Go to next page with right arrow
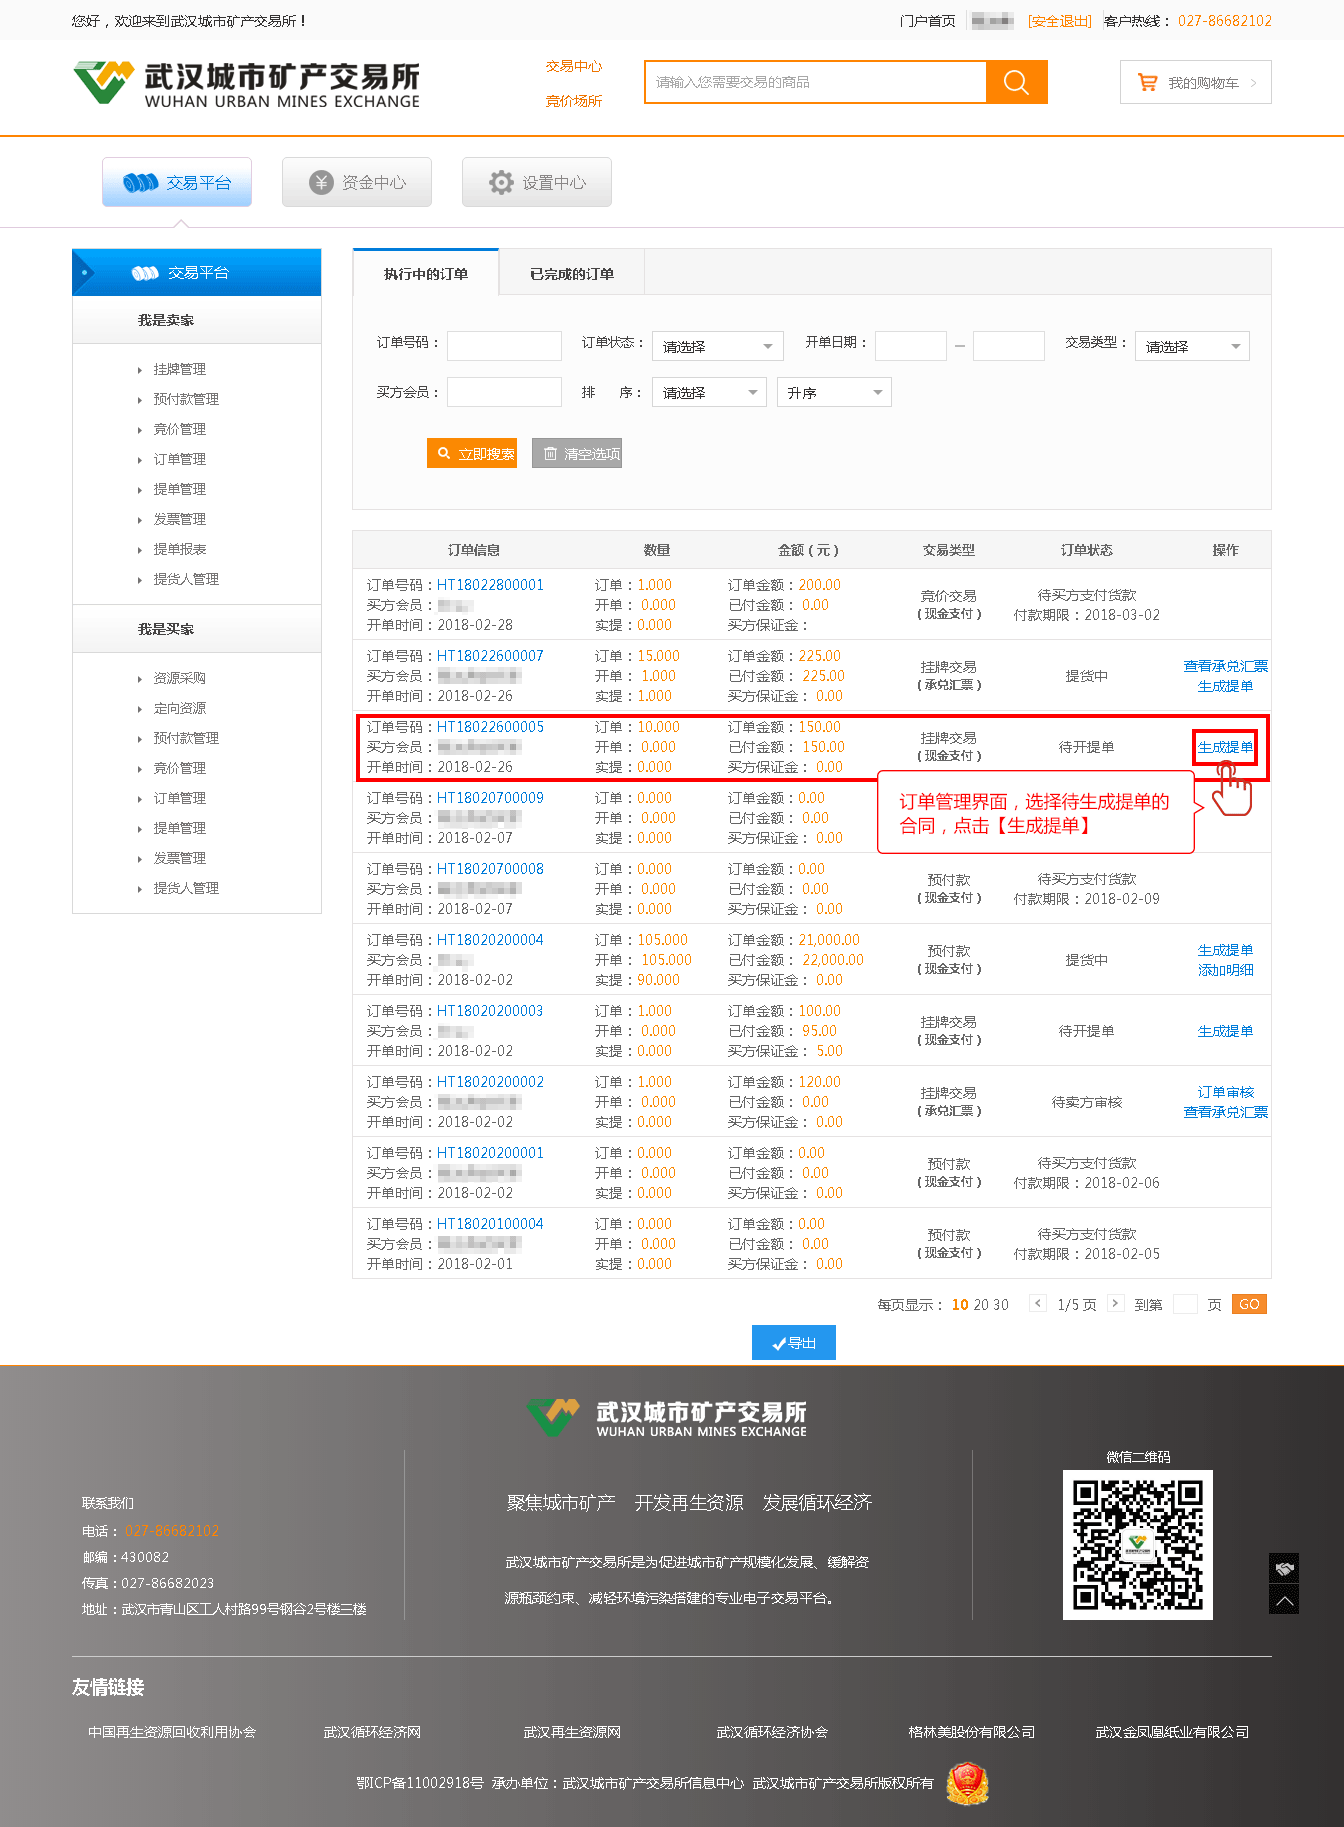 point(1115,1303)
